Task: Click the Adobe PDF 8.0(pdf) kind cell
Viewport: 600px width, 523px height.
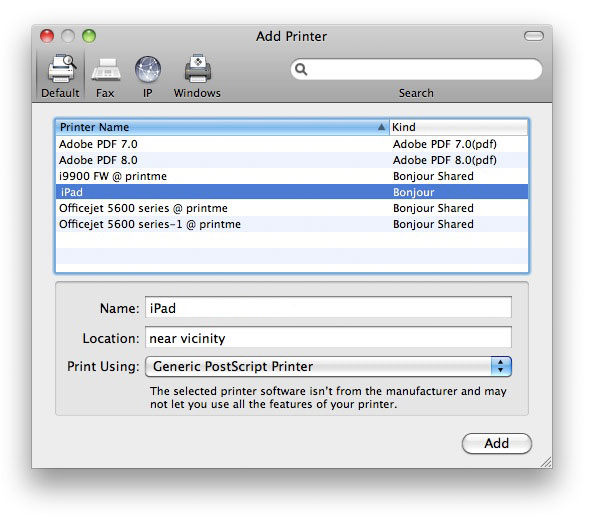Action: pyautogui.click(x=445, y=160)
